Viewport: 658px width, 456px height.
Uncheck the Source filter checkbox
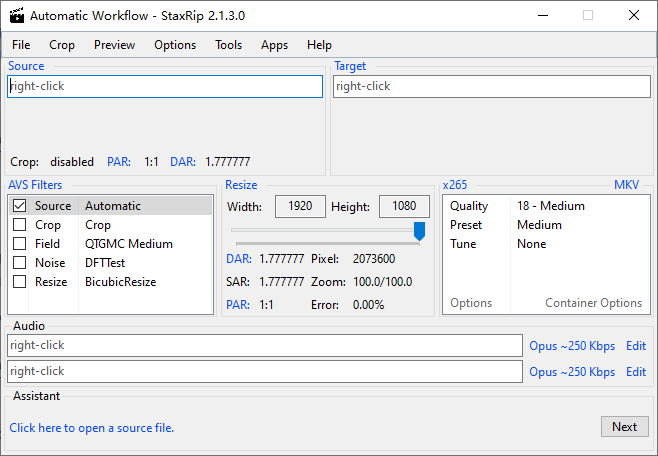click(19, 206)
